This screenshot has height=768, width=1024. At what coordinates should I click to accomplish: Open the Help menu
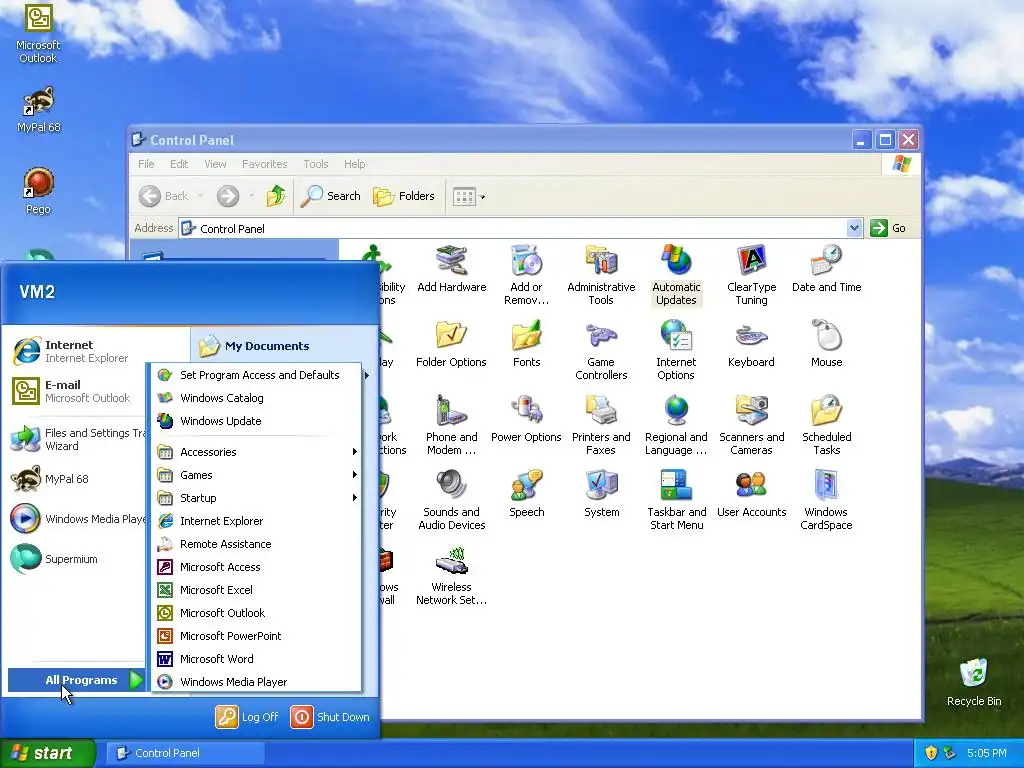coord(355,164)
